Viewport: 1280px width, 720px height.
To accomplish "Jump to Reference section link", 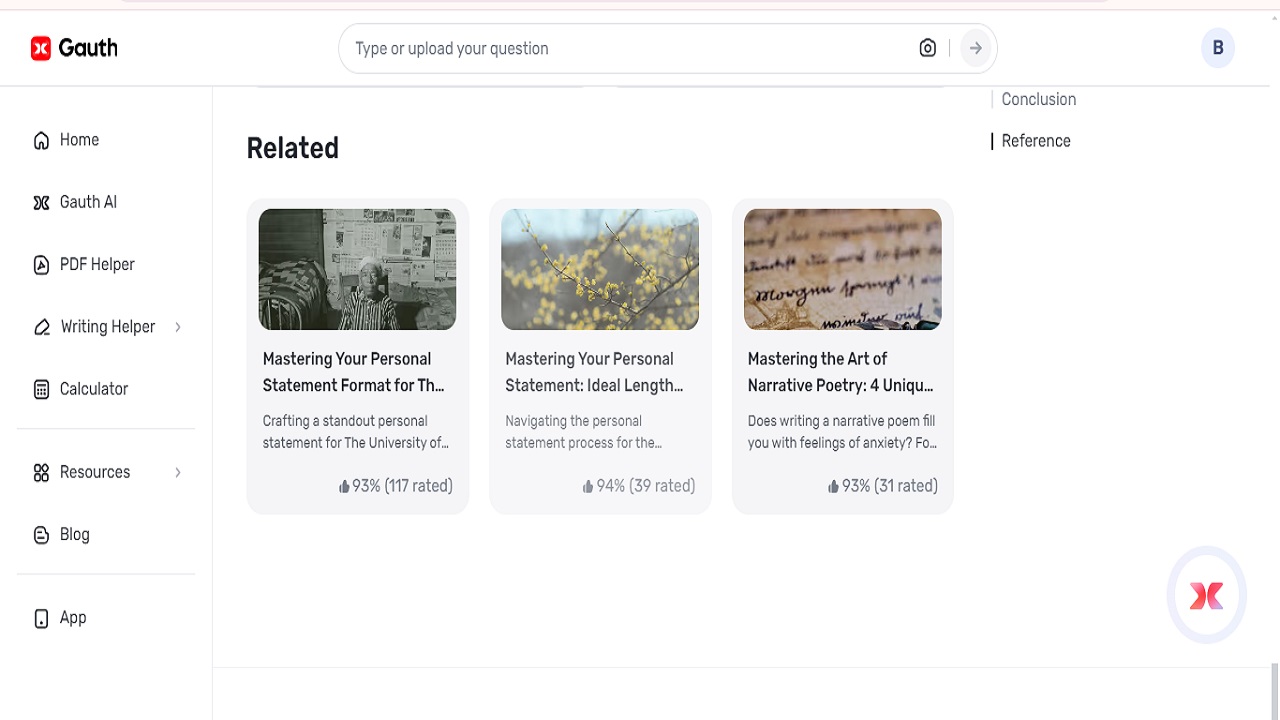I will click(x=1035, y=141).
